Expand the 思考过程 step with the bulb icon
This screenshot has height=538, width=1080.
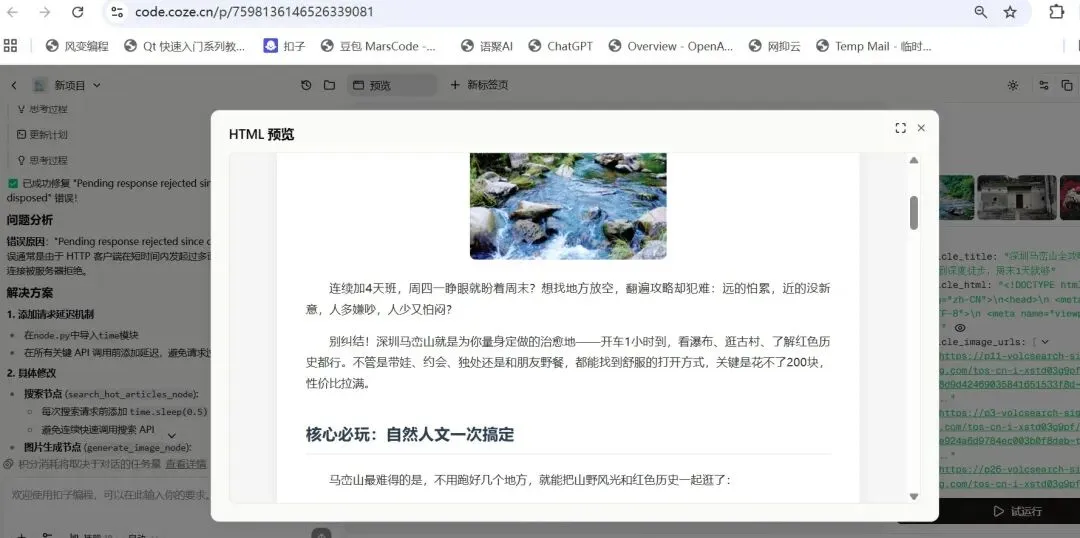point(42,160)
